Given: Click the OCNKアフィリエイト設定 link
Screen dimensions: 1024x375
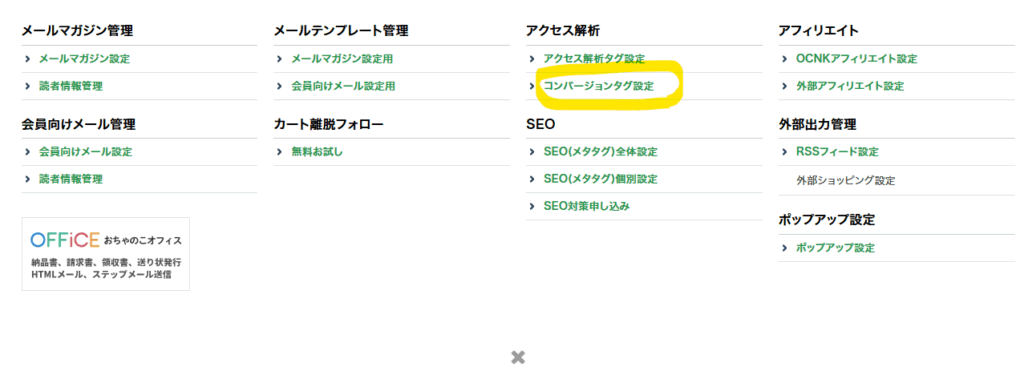Looking at the screenshot, I should click(x=856, y=59).
